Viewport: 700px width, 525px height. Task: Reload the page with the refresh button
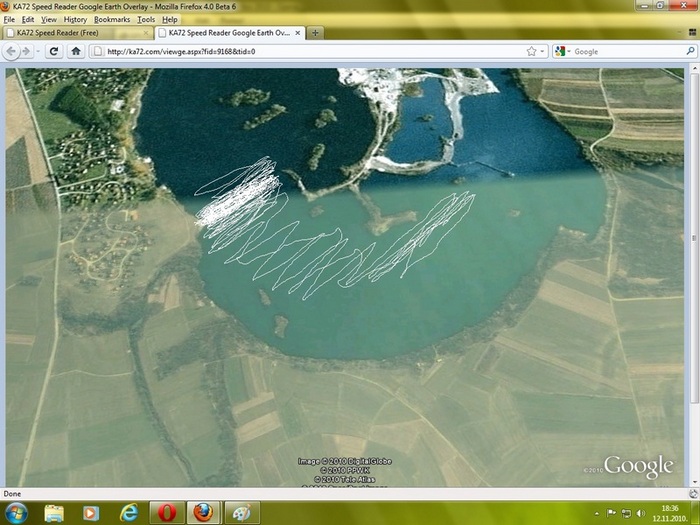[x=54, y=51]
